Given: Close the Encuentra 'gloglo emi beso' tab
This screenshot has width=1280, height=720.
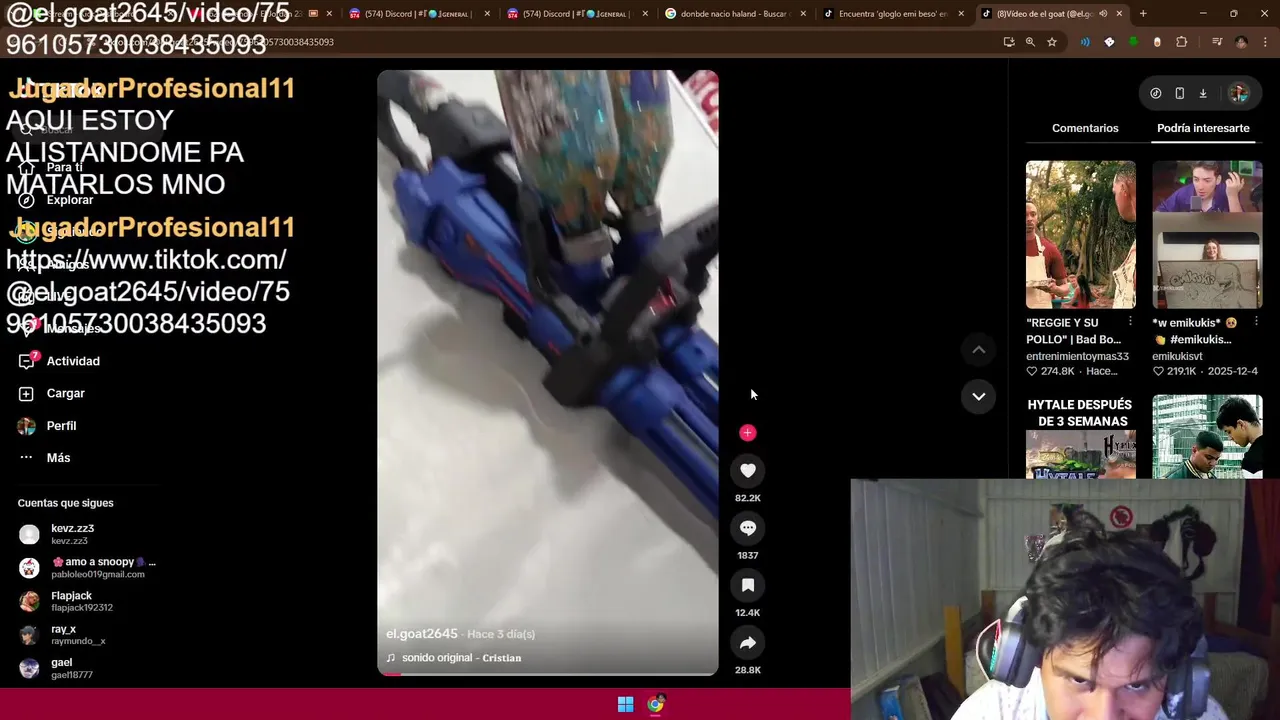Looking at the screenshot, I should point(961,14).
